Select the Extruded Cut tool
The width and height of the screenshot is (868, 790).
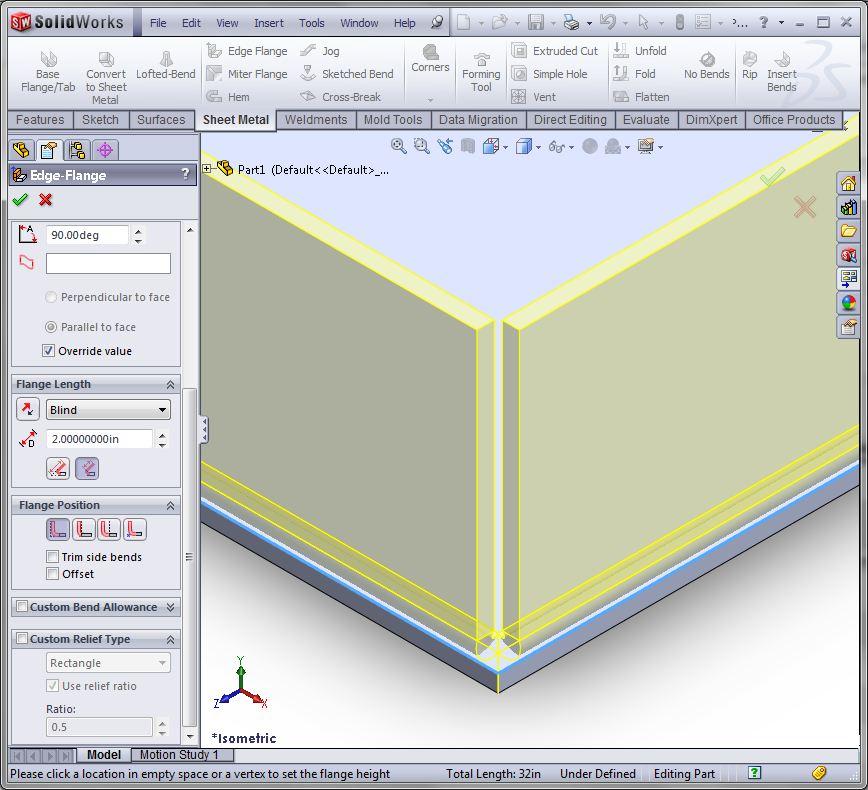click(555, 51)
